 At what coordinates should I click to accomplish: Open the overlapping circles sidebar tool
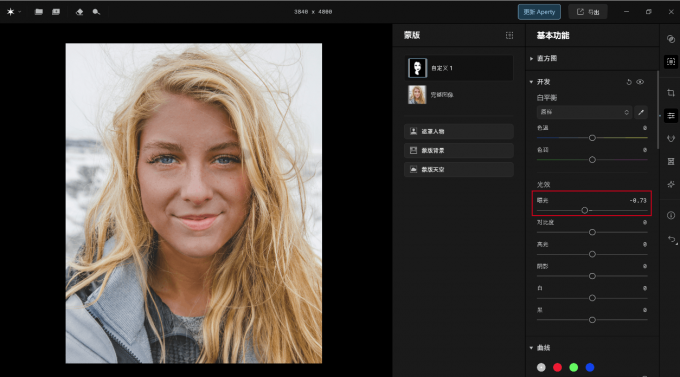pyautogui.click(x=671, y=39)
